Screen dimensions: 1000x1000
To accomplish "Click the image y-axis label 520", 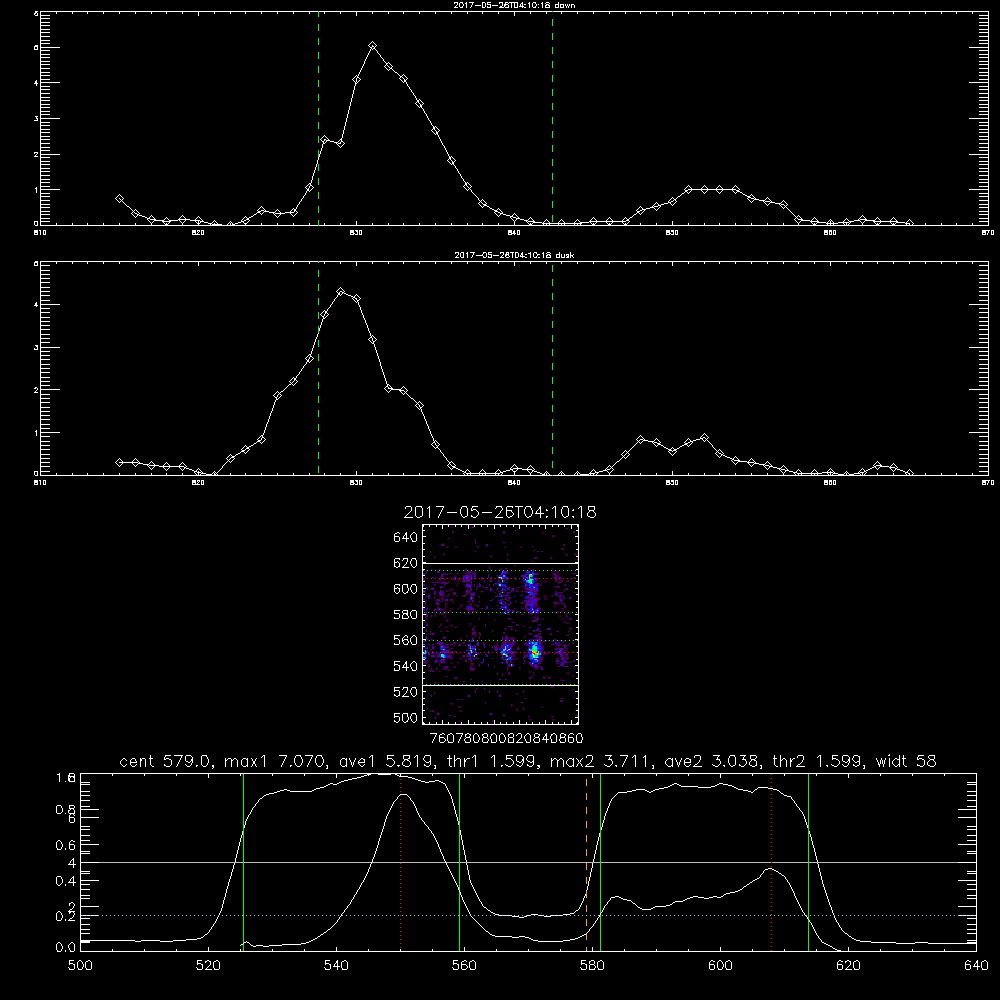I will tap(406, 692).
